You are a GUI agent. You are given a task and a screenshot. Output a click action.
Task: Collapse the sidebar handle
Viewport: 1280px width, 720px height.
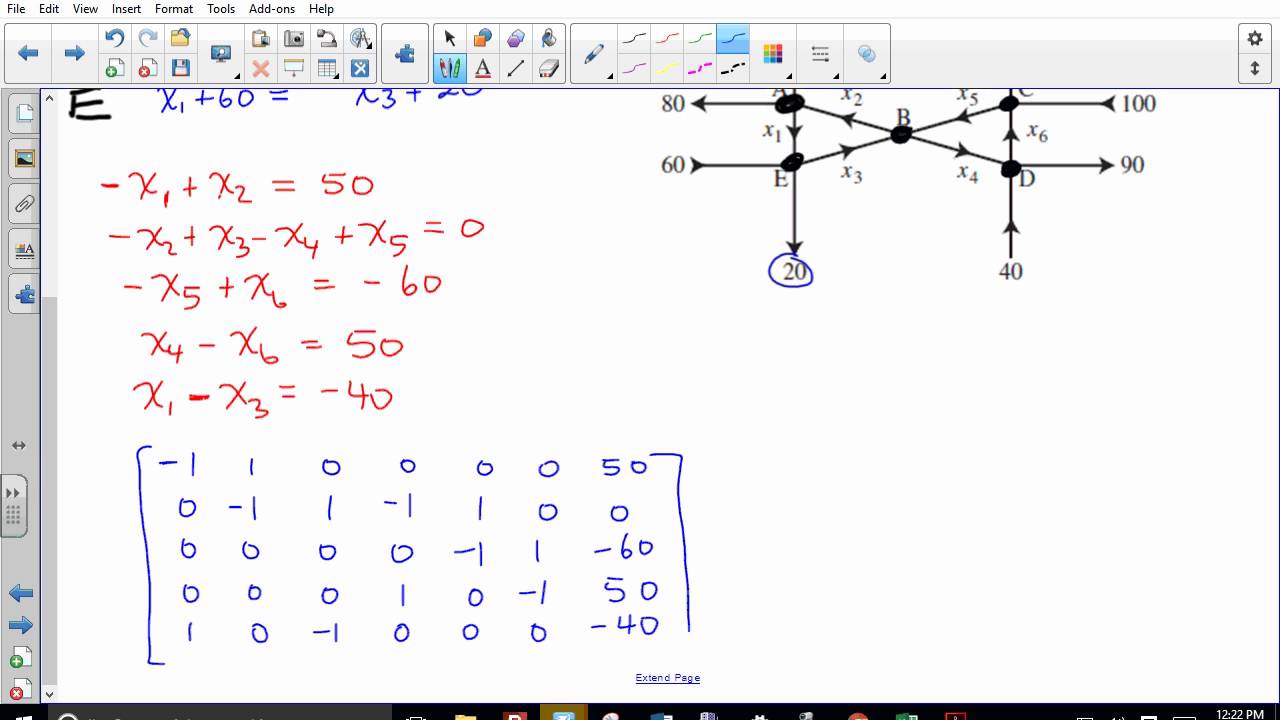click(13, 505)
